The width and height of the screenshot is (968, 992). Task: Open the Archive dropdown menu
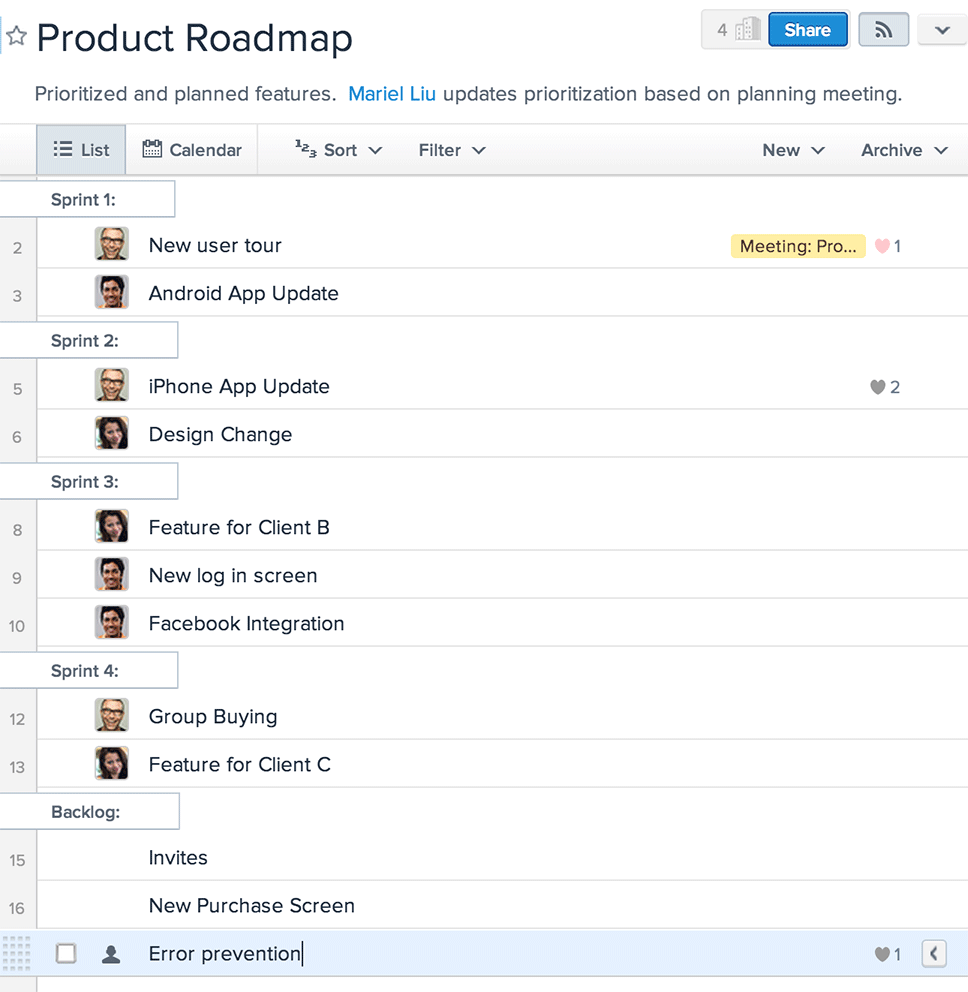click(x=903, y=150)
